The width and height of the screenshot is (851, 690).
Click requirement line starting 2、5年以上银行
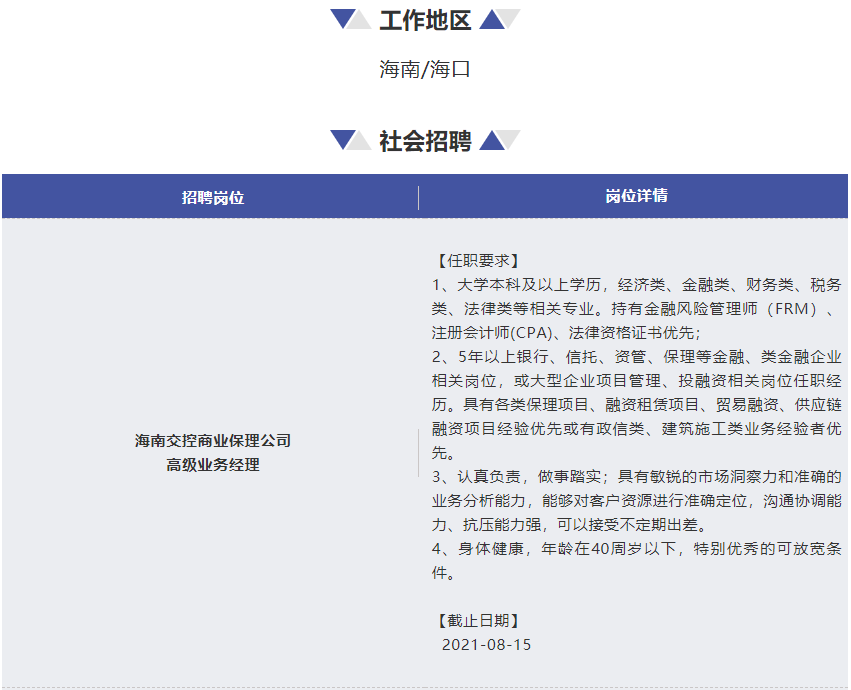(x=636, y=357)
